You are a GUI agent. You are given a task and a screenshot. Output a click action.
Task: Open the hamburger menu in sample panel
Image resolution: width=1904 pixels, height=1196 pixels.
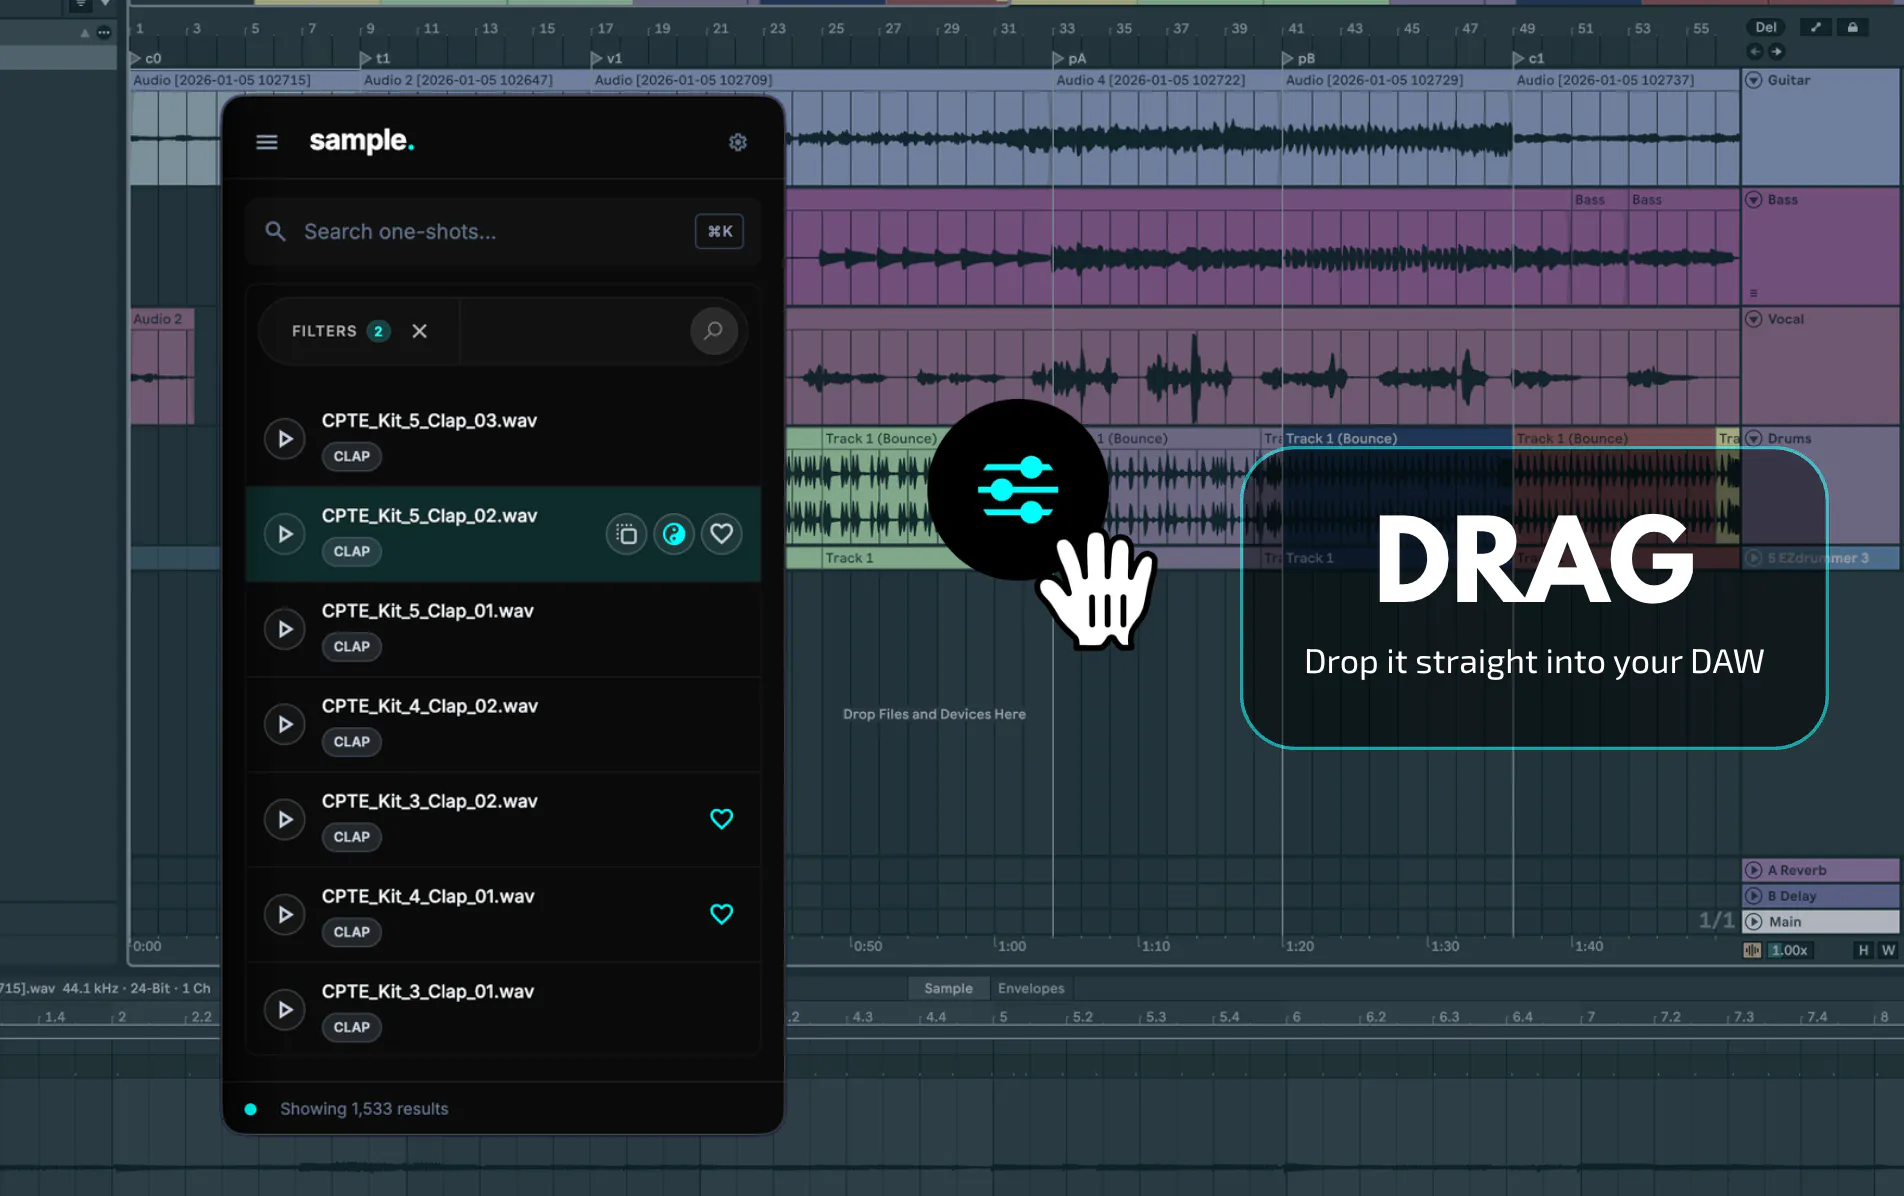[x=267, y=142]
